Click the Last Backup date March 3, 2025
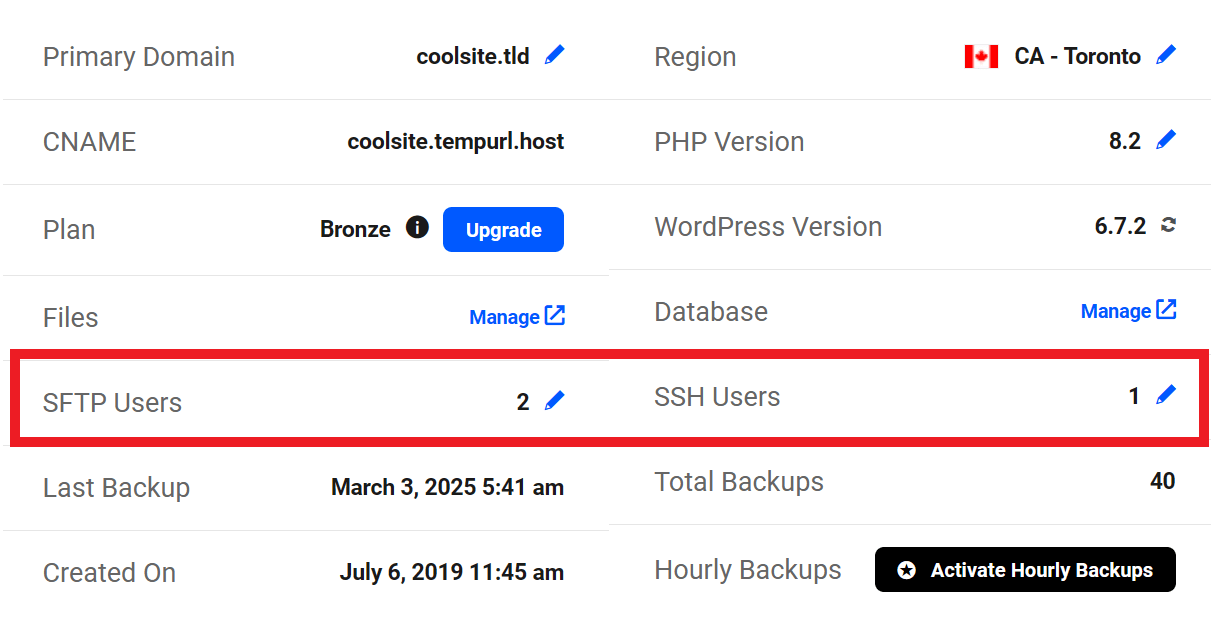The height and width of the screenshot is (644, 1220). tap(447, 488)
